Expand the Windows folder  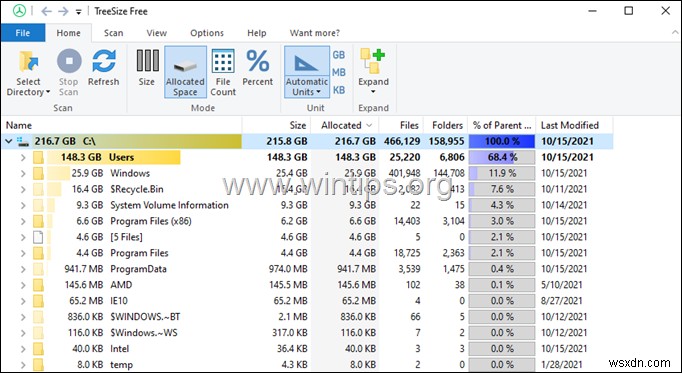pos(23,173)
